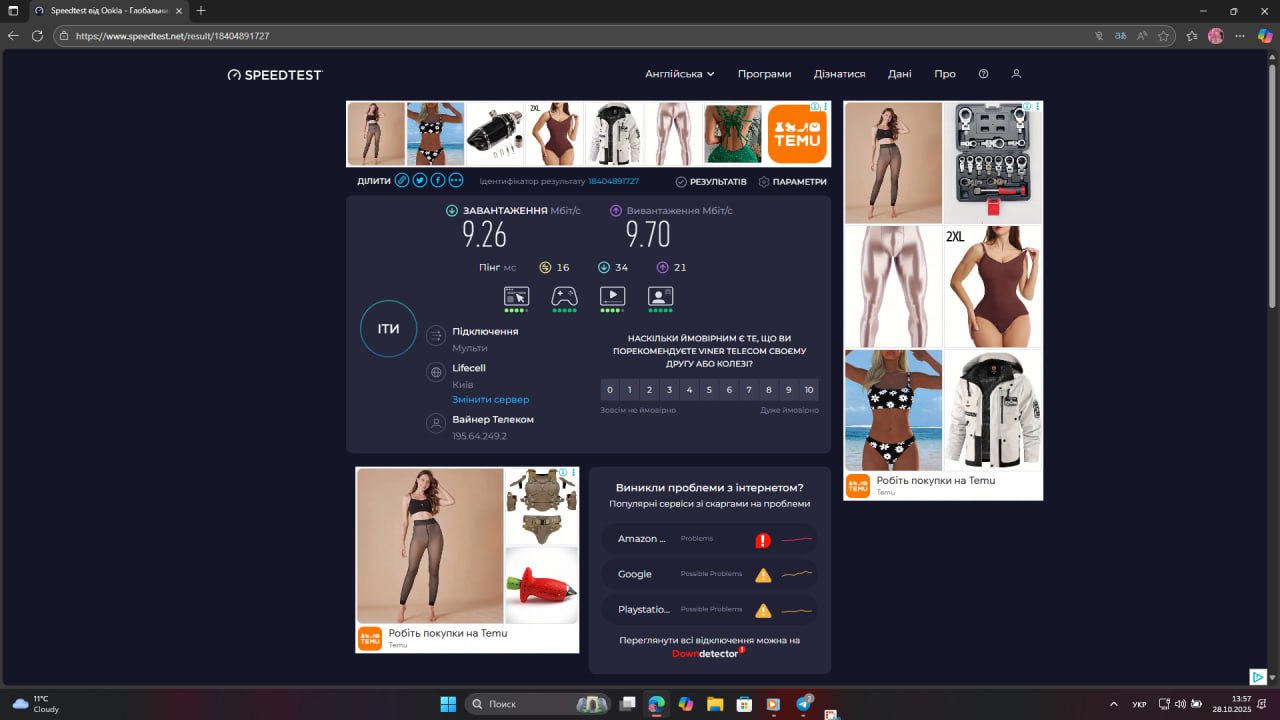Click the multi connections icon beside Підключення
Screen dimensions: 1280x720
click(436, 336)
